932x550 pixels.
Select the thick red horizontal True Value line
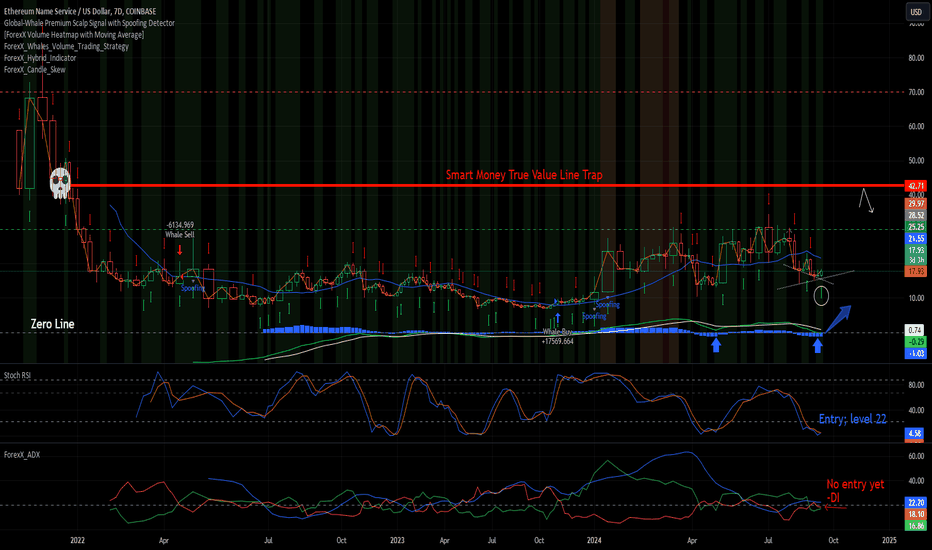[487, 186]
